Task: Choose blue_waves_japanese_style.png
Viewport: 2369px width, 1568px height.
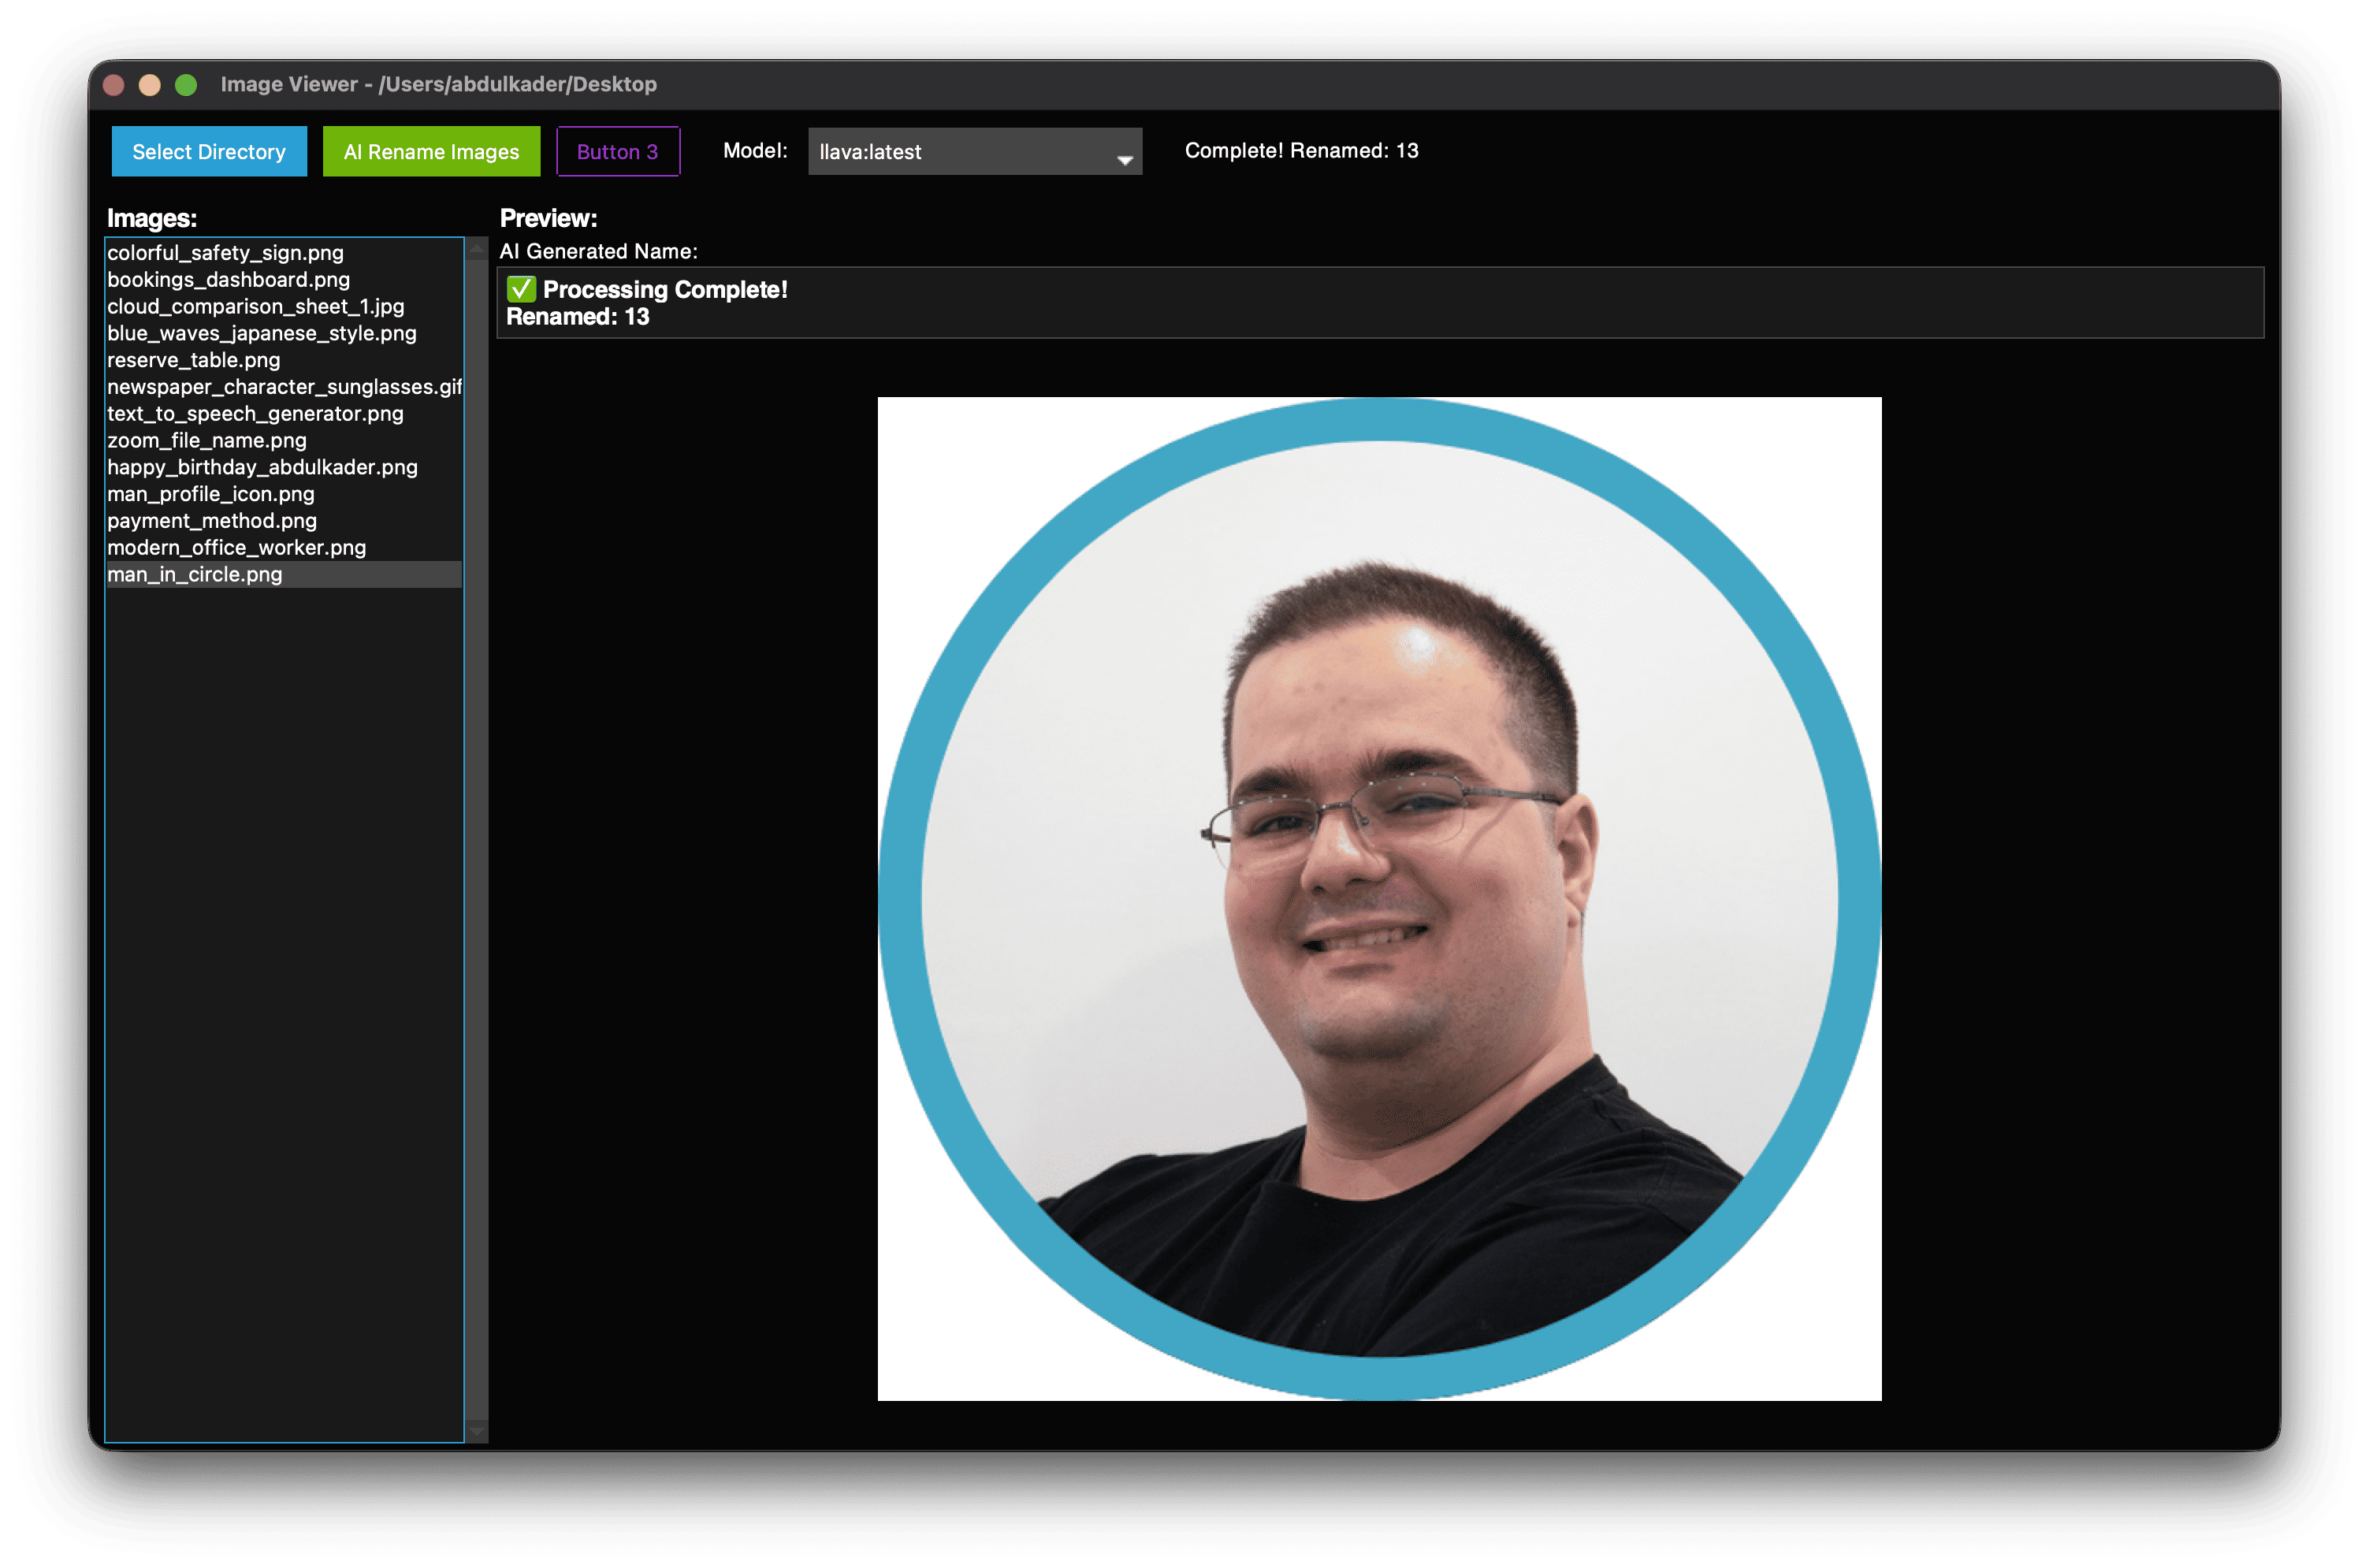Action: [262, 333]
